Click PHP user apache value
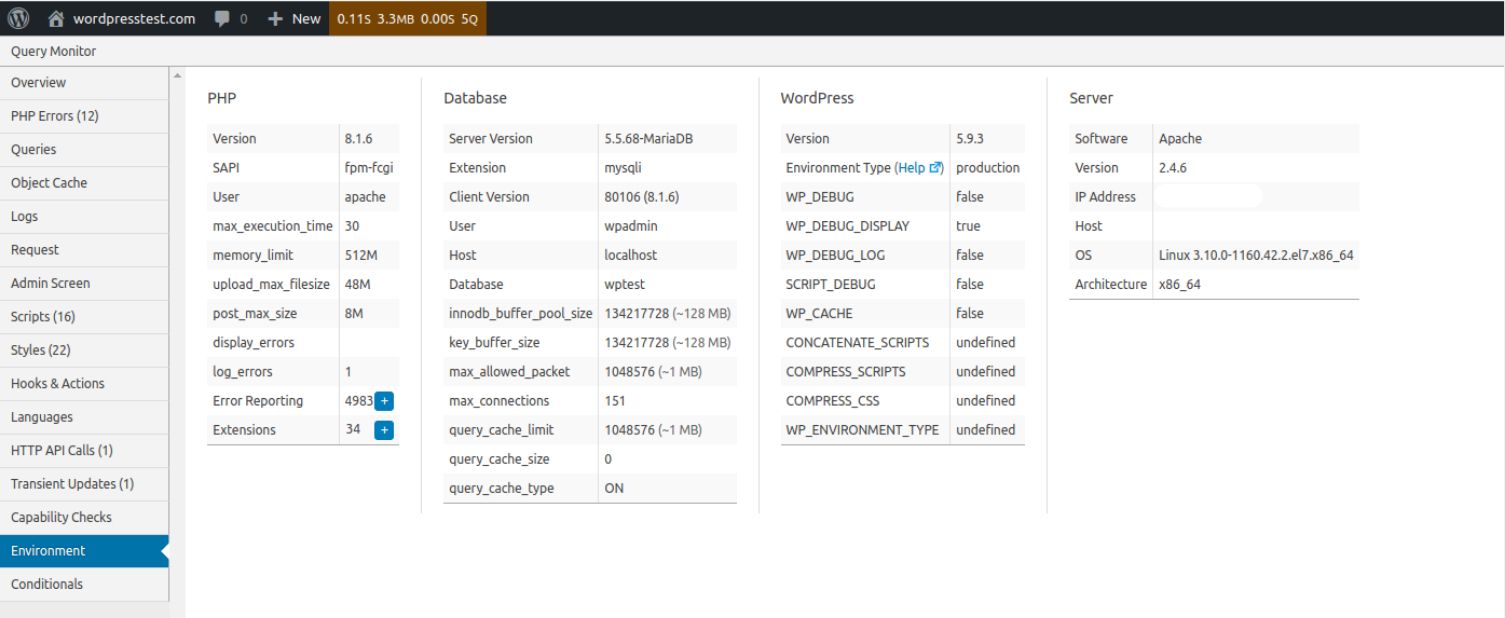1505x618 pixels. (365, 197)
